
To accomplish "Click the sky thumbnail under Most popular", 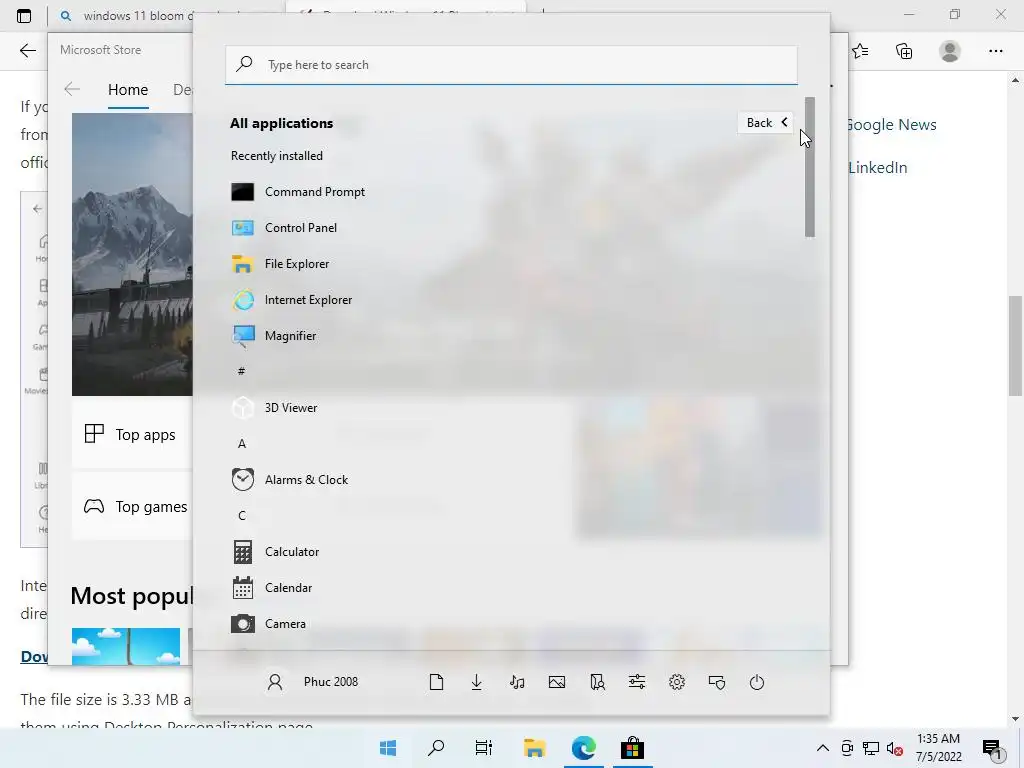I will click(x=125, y=646).
